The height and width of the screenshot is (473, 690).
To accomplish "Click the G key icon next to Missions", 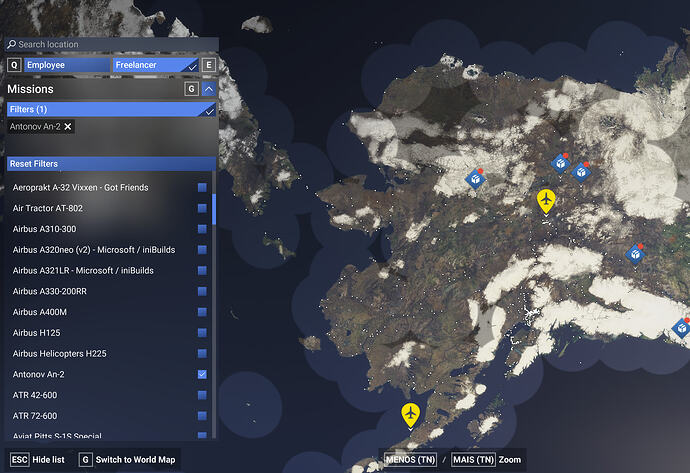I will point(191,89).
